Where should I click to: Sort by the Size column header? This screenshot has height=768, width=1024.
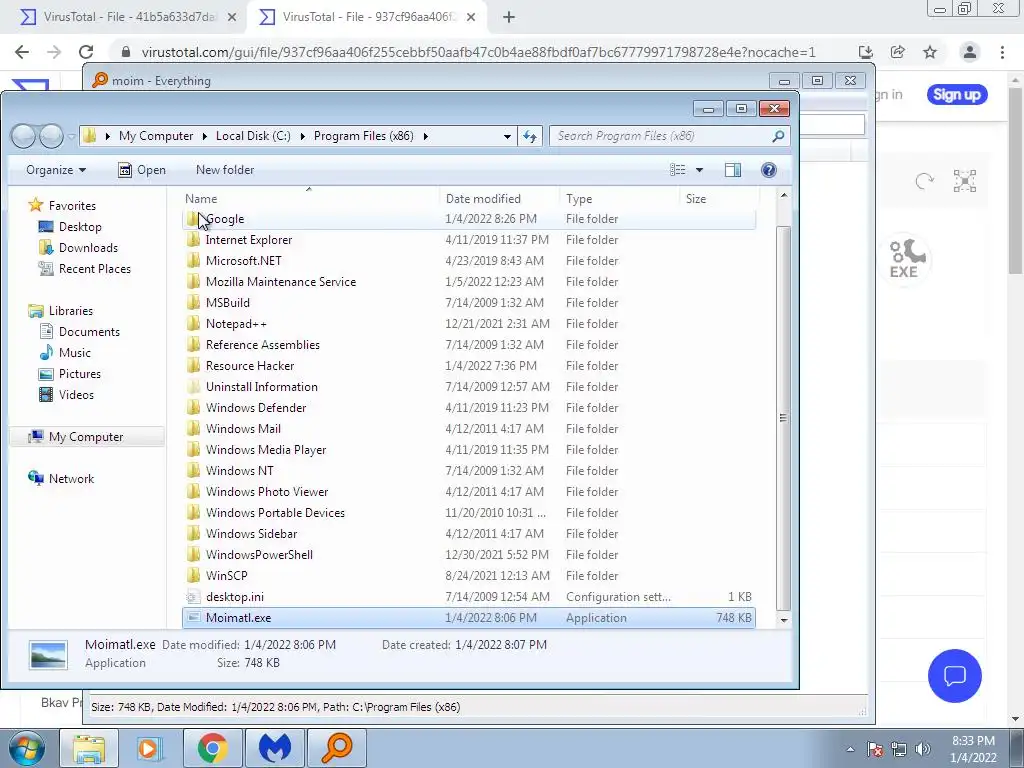(x=720, y=199)
